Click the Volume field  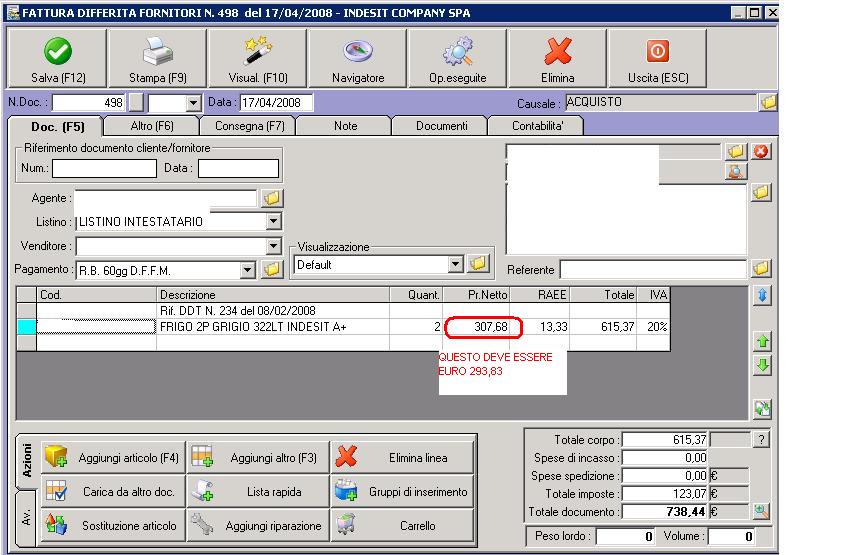pos(731,536)
